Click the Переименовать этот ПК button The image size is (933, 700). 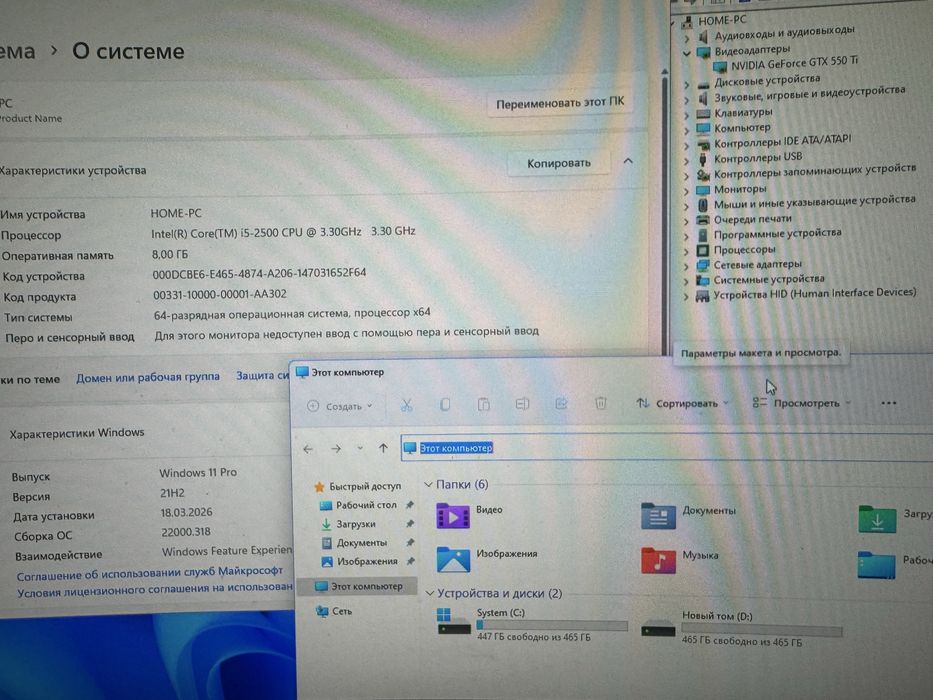pyautogui.click(x=560, y=103)
